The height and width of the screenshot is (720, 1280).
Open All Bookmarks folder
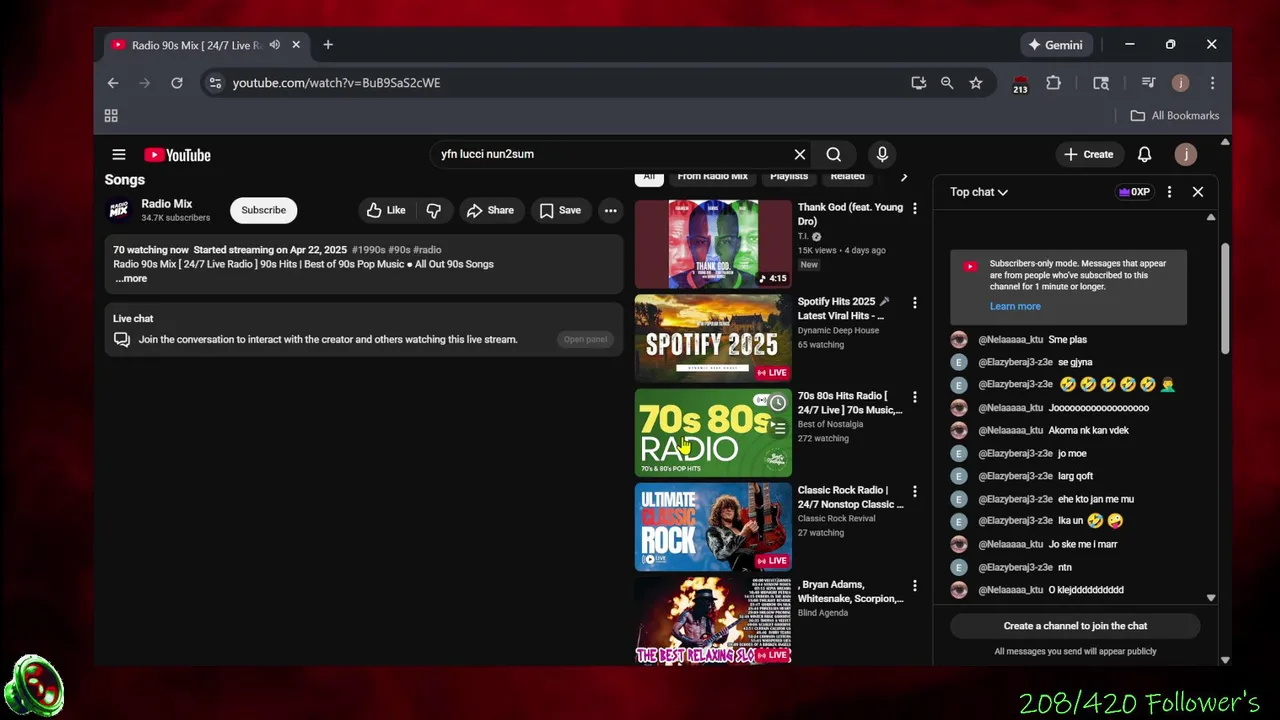coord(1175,116)
